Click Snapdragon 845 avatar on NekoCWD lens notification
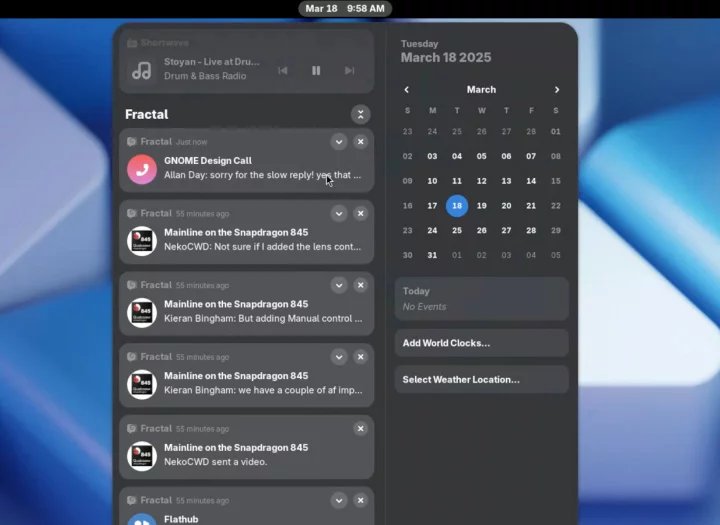 point(142,241)
